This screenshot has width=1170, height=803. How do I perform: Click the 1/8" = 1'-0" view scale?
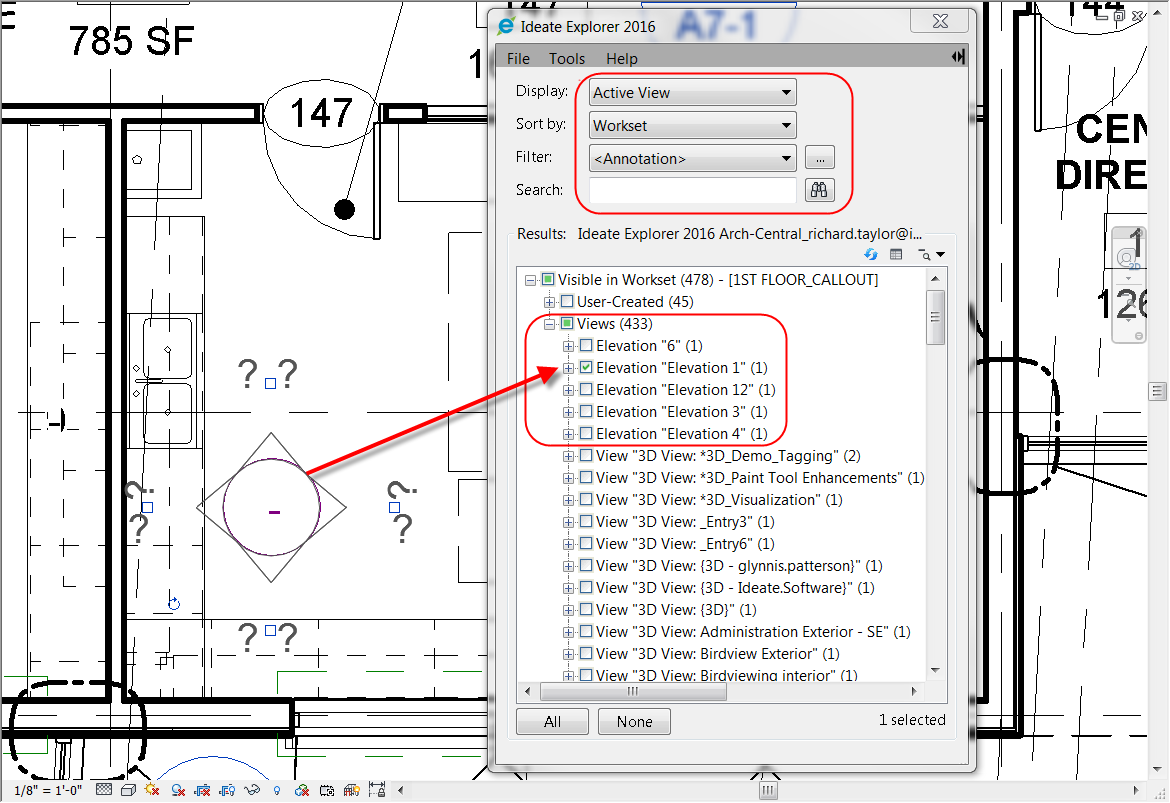pos(49,790)
